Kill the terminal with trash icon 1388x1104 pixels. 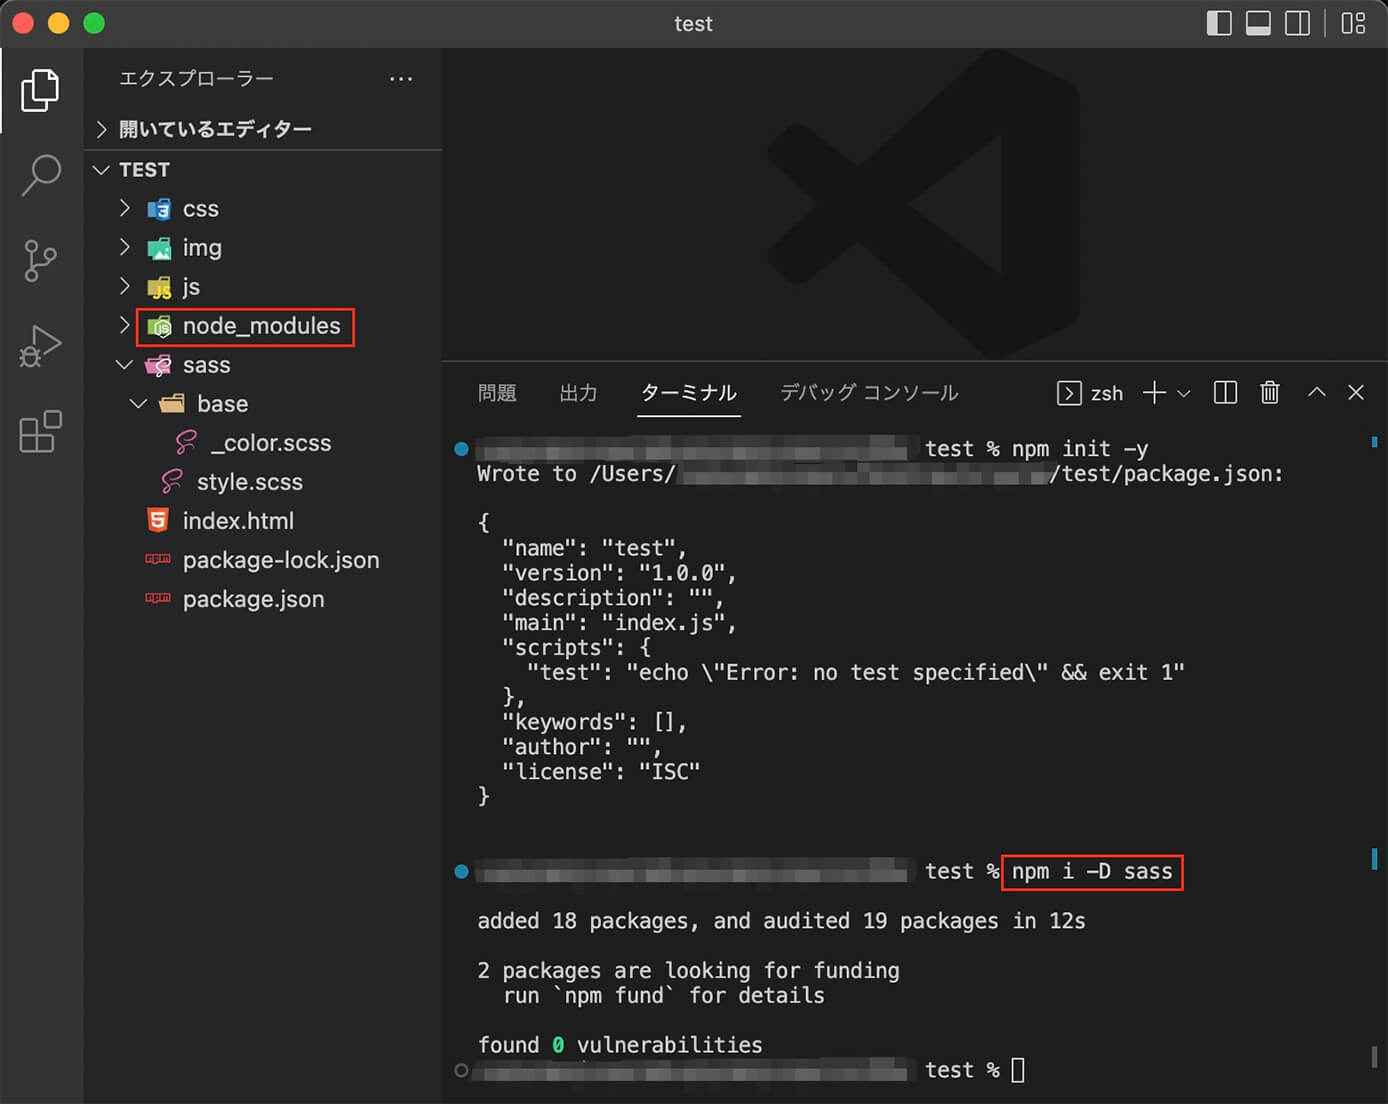click(1270, 393)
